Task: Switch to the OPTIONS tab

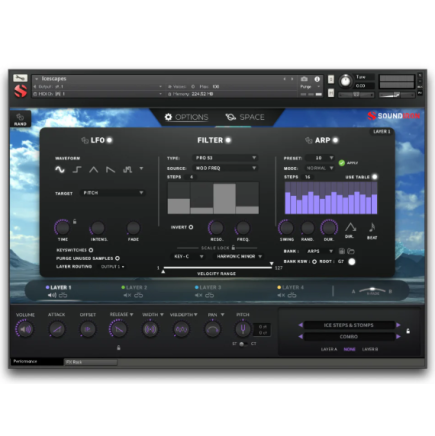Action: 187,117
